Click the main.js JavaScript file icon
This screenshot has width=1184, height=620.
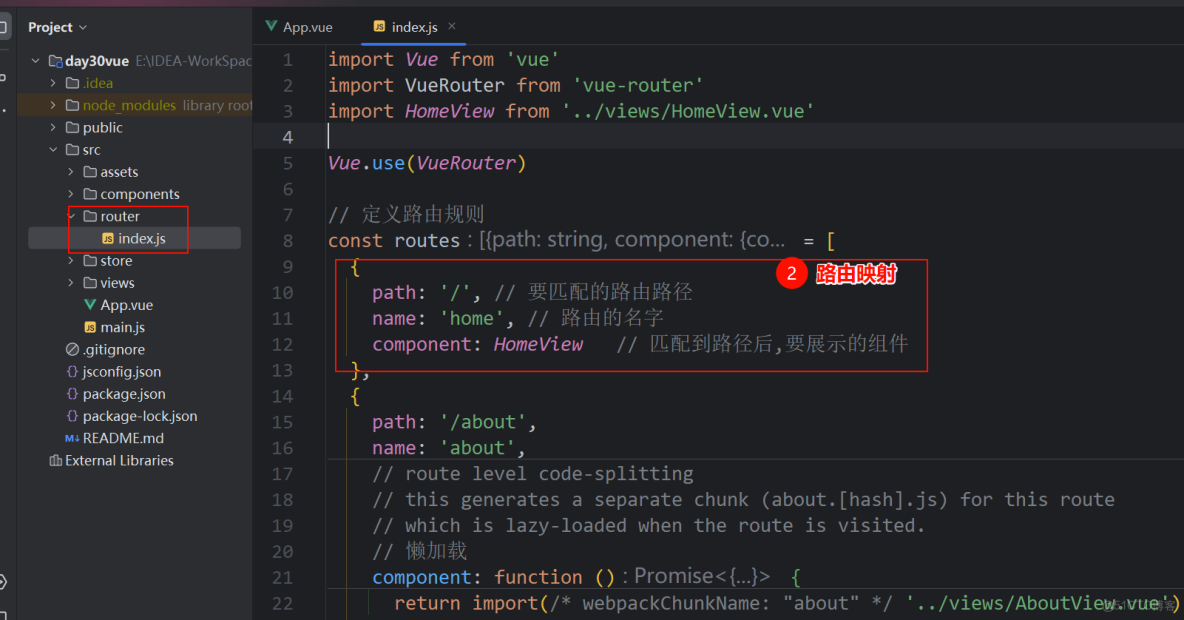coord(90,327)
